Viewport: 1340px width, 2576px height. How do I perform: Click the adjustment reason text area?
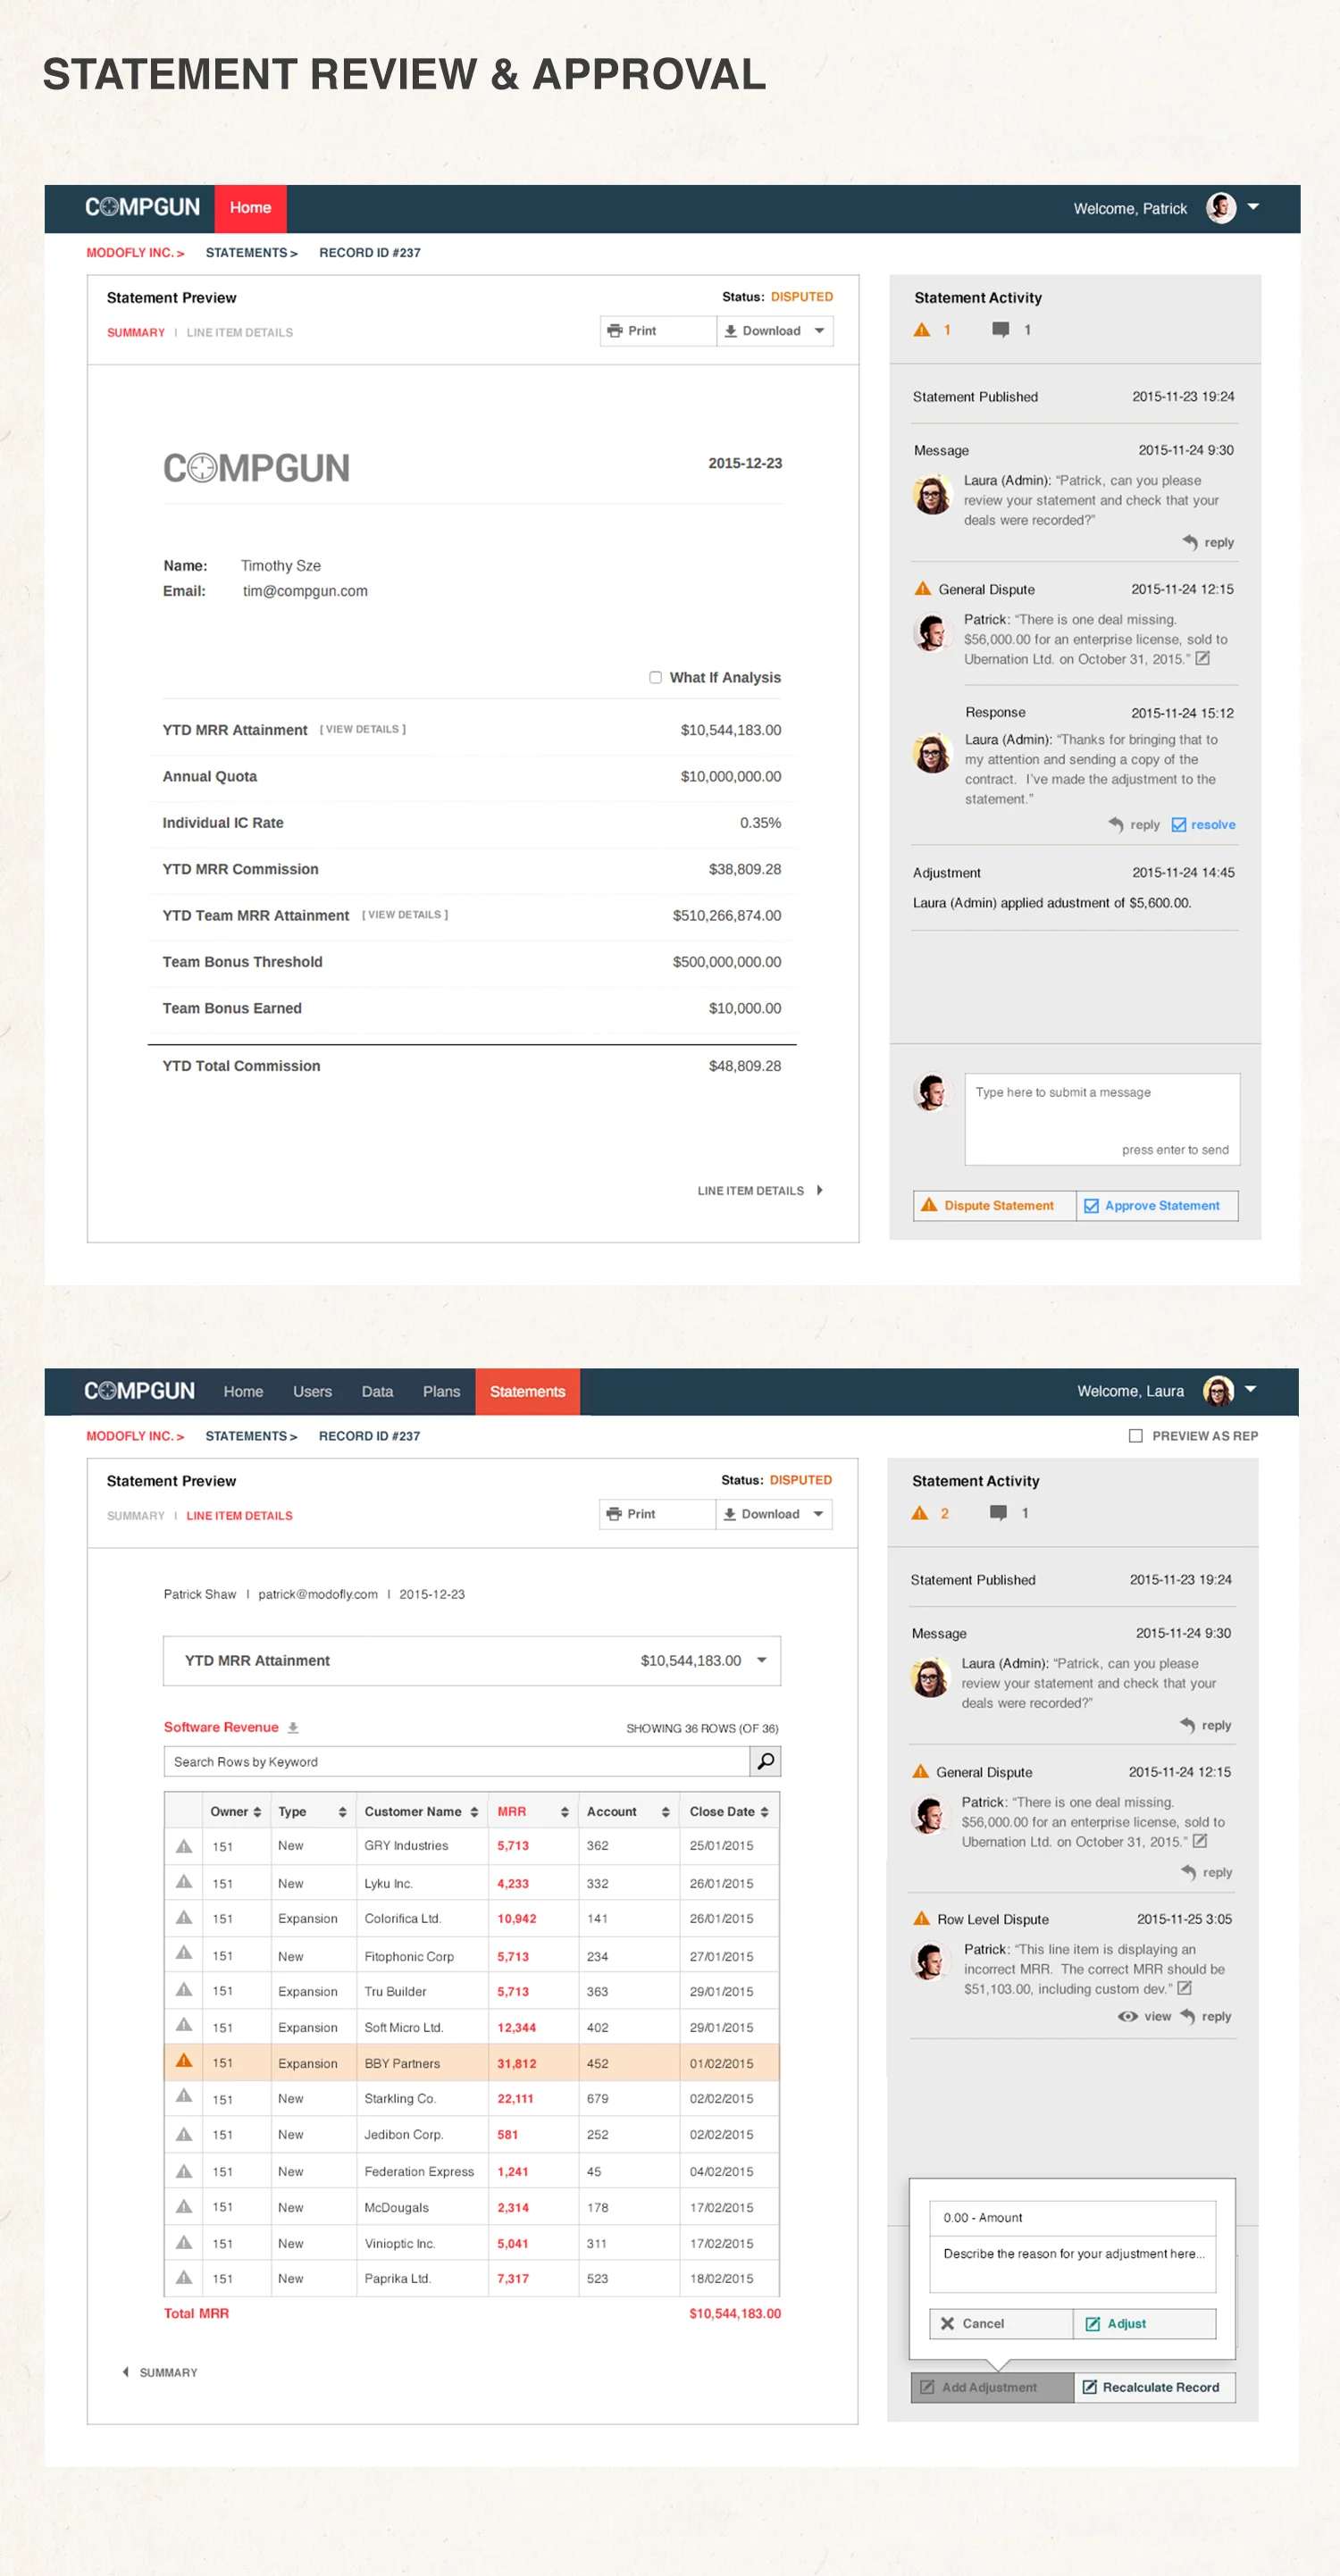click(1072, 2264)
